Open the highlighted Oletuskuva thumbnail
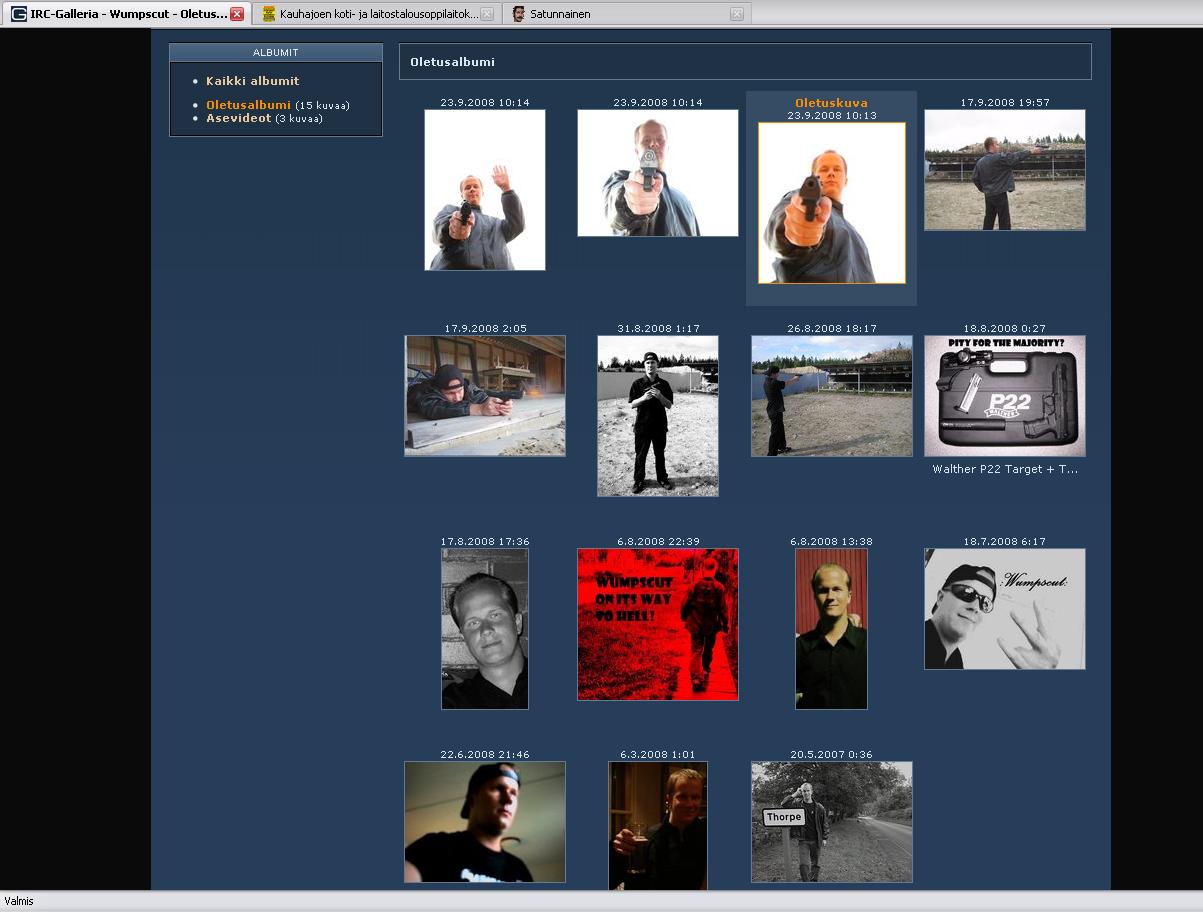This screenshot has width=1203, height=912. click(831, 203)
